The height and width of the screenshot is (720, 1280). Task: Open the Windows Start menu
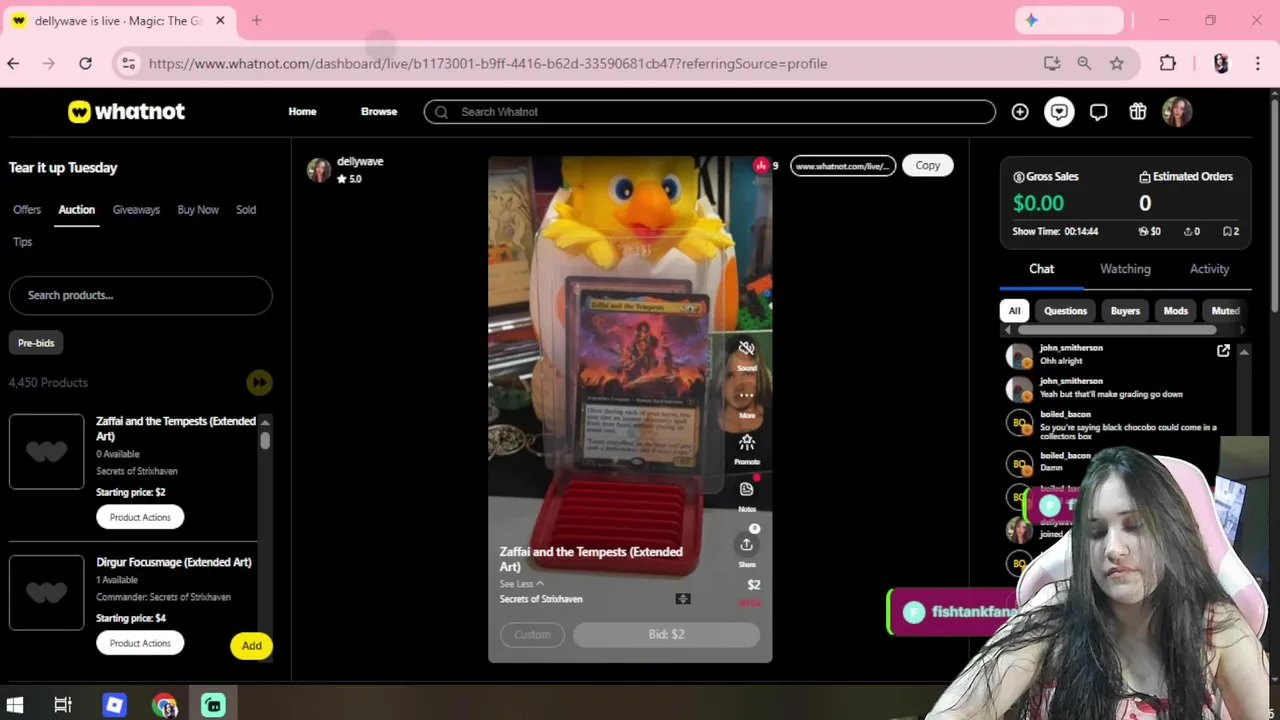pyautogui.click(x=15, y=705)
